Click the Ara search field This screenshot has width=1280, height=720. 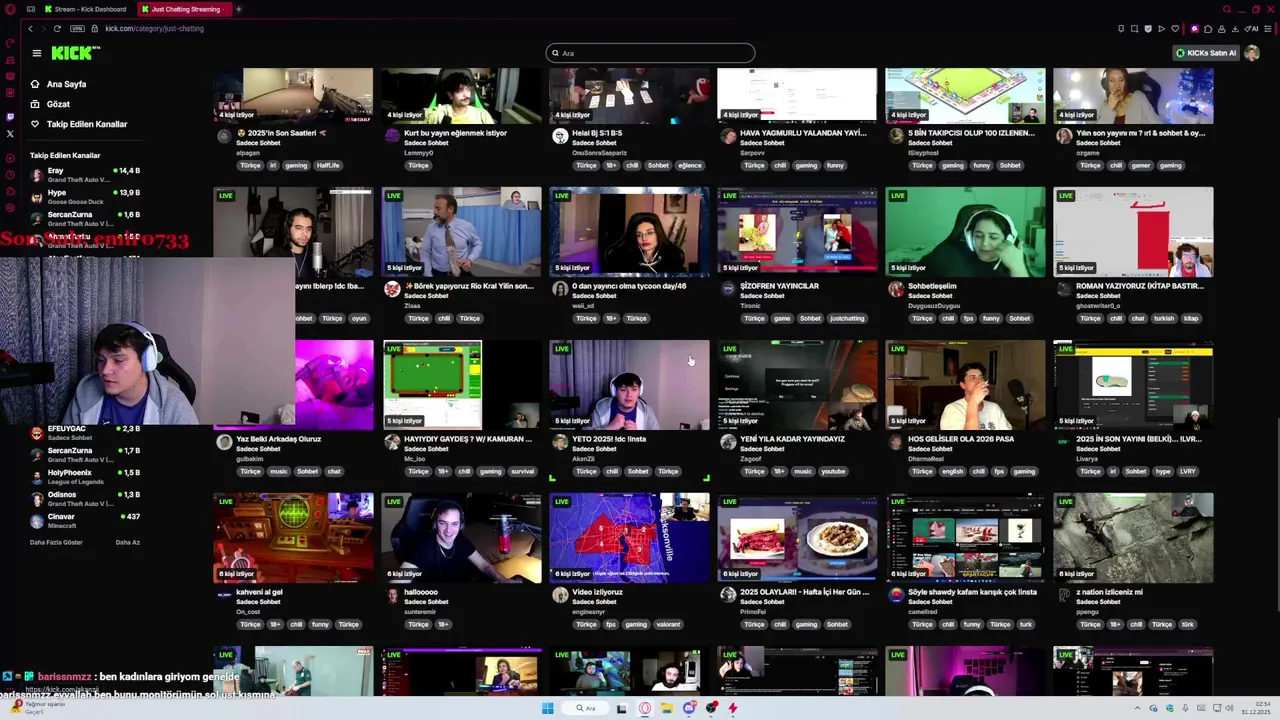click(x=650, y=53)
